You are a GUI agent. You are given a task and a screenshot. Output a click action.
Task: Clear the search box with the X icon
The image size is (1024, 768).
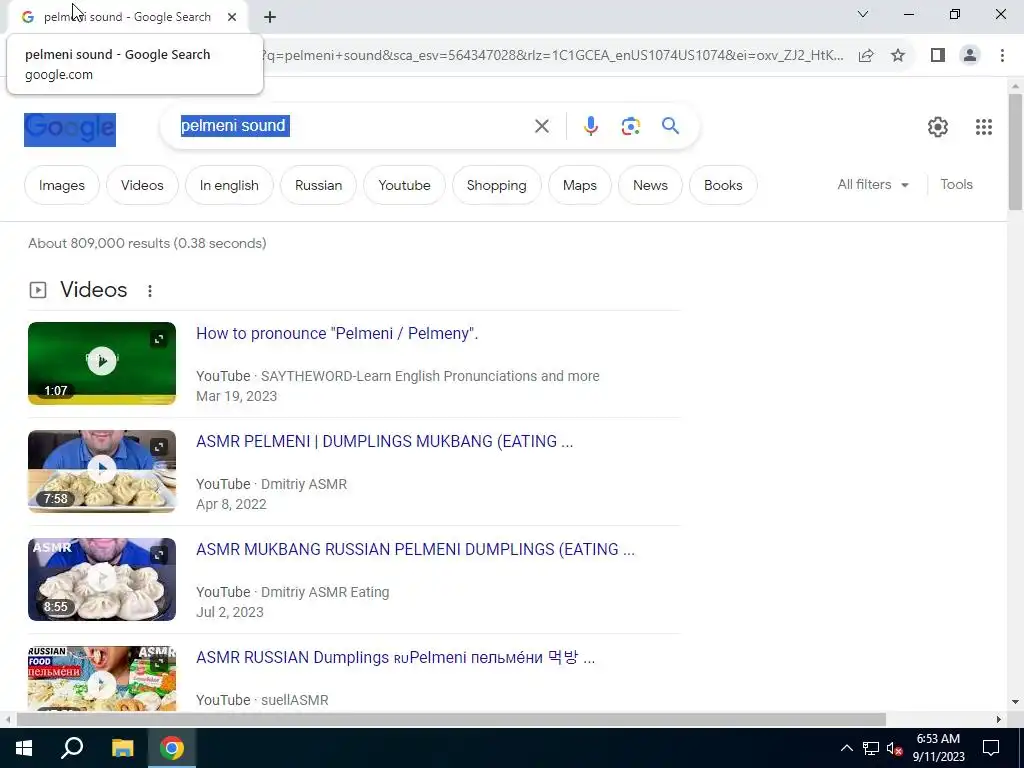point(541,126)
